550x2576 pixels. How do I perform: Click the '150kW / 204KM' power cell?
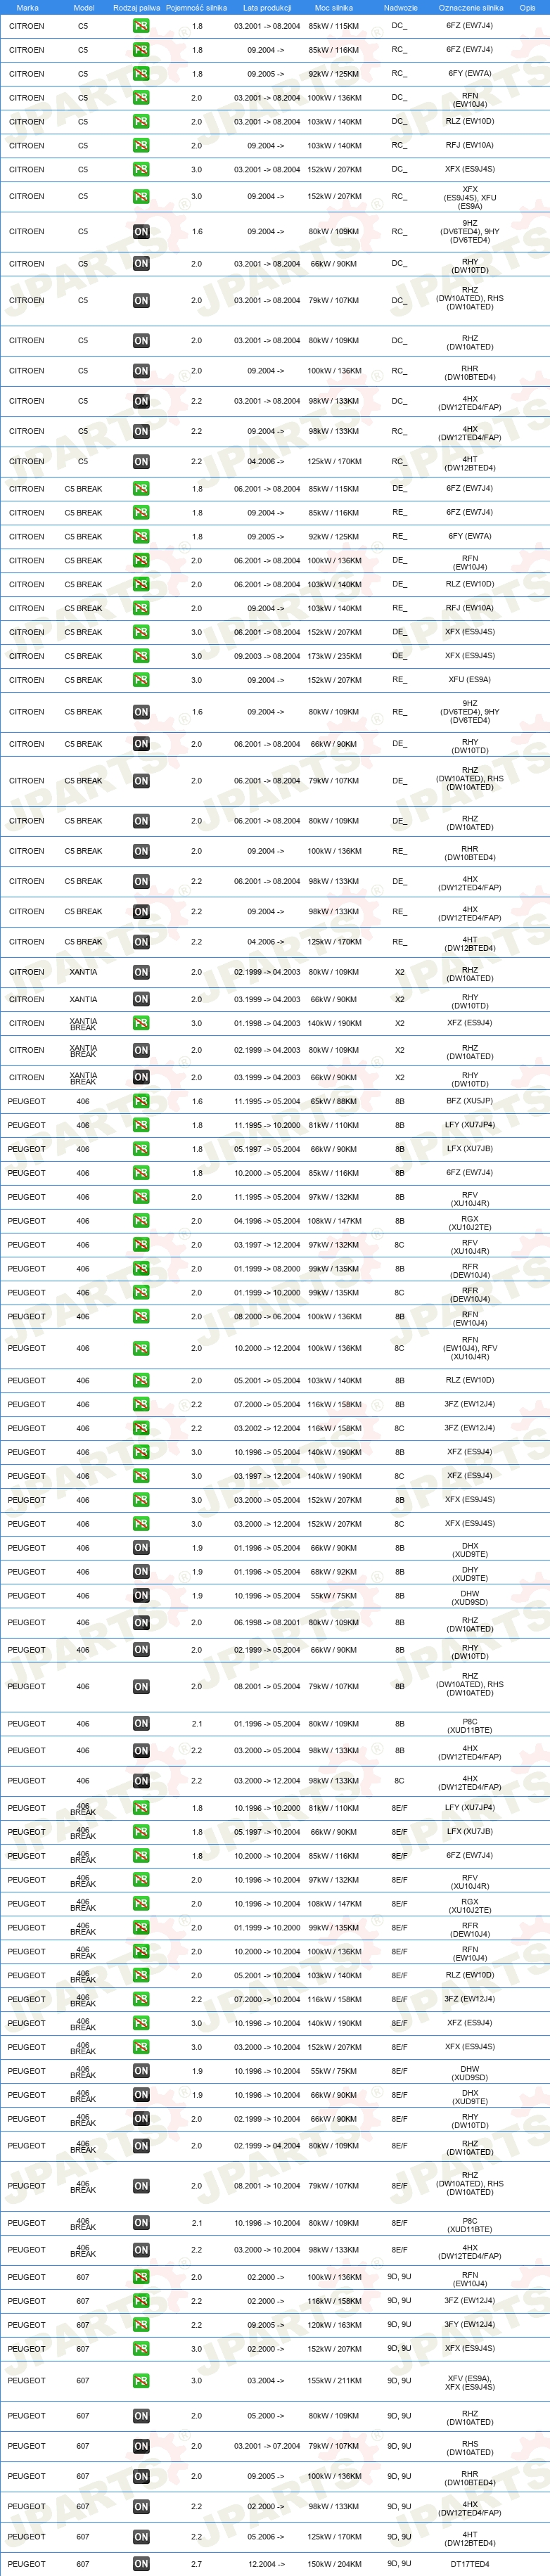click(334, 2564)
